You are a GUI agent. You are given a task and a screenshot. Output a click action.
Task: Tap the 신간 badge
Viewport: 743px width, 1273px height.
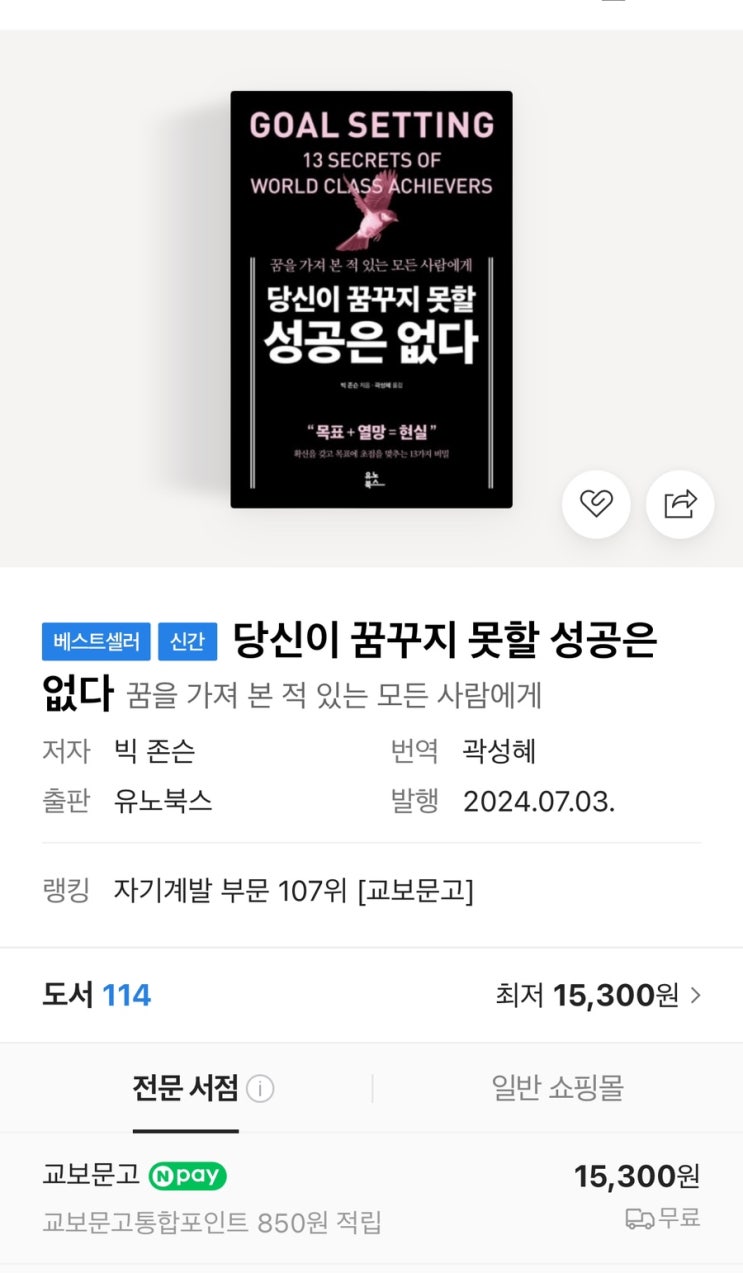click(x=188, y=642)
